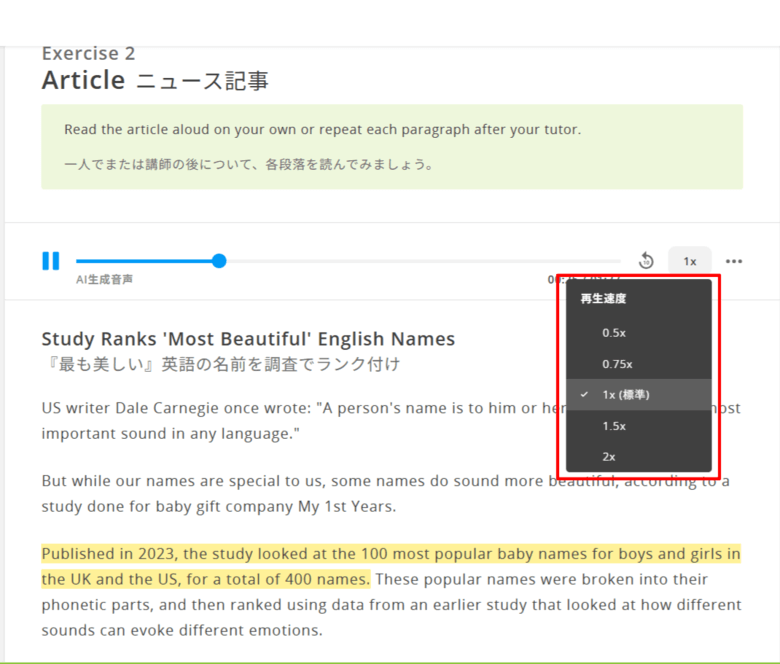Rewind the audio by 10 seconds

(646, 261)
